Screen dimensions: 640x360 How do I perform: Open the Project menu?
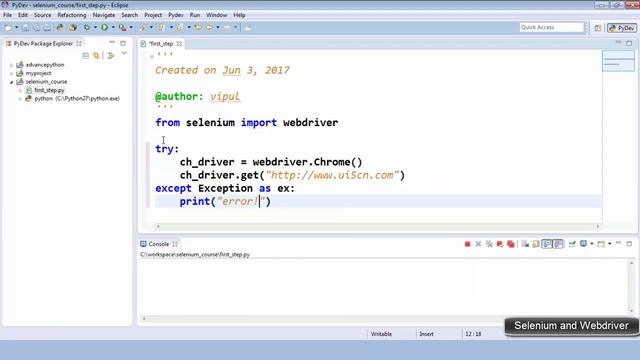[x=153, y=15]
